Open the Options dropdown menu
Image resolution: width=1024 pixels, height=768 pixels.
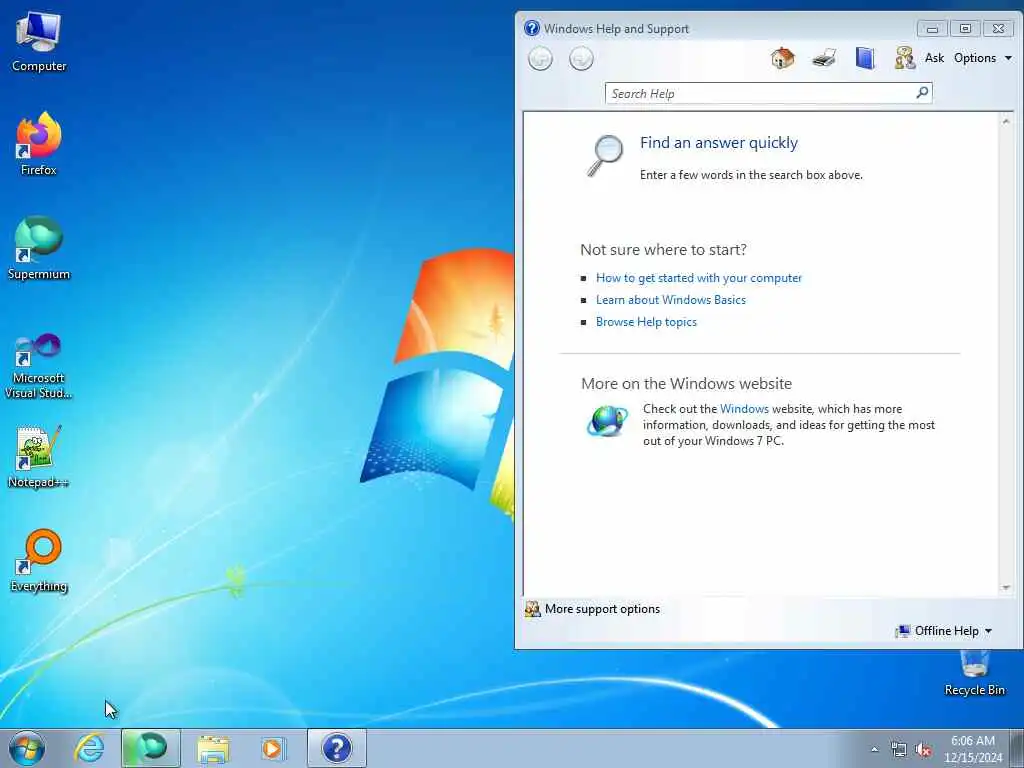point(983,58)
